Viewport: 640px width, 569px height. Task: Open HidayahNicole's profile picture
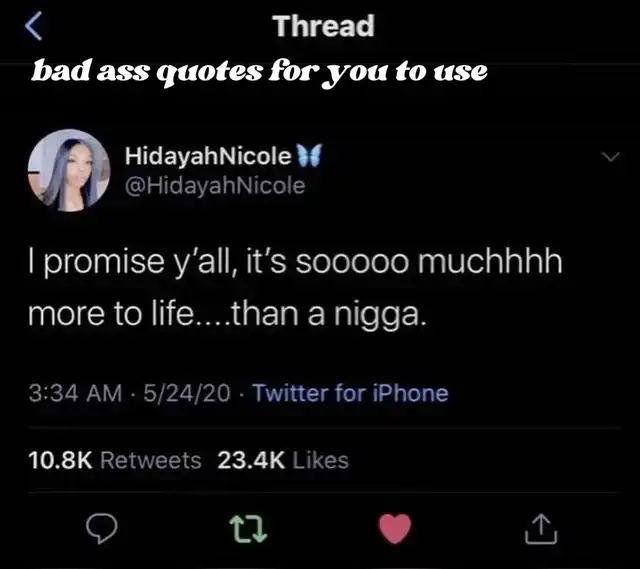(69, 170)
